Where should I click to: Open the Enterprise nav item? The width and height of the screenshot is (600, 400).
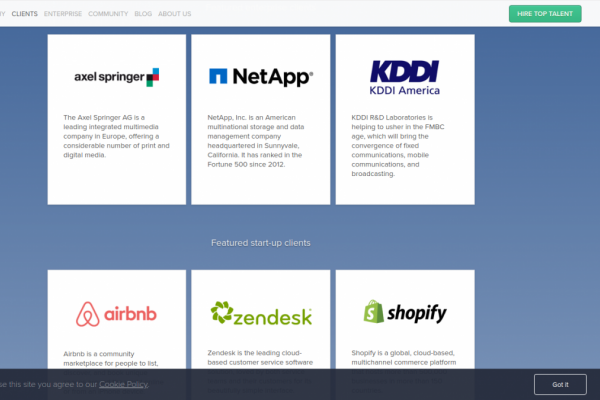(63, 14)
